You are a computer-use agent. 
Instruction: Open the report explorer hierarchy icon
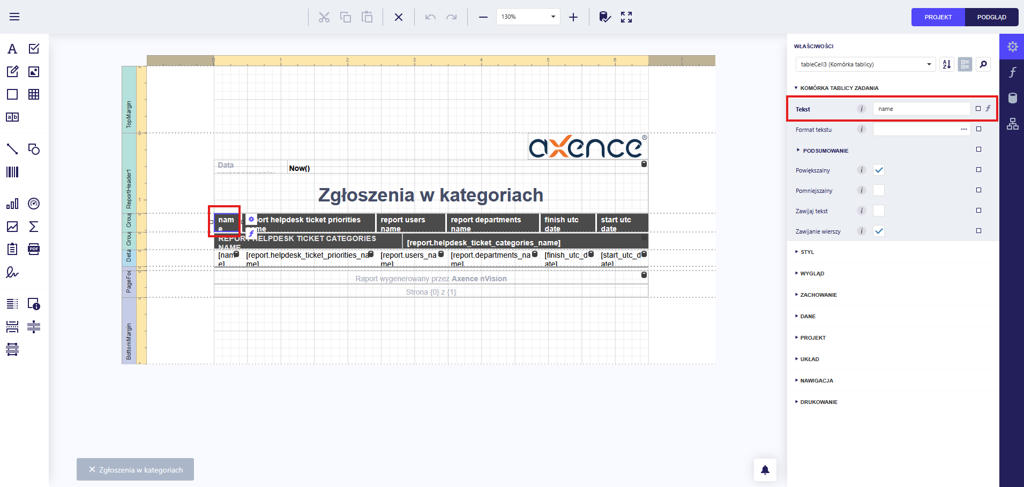click(x=1012, y=124)
